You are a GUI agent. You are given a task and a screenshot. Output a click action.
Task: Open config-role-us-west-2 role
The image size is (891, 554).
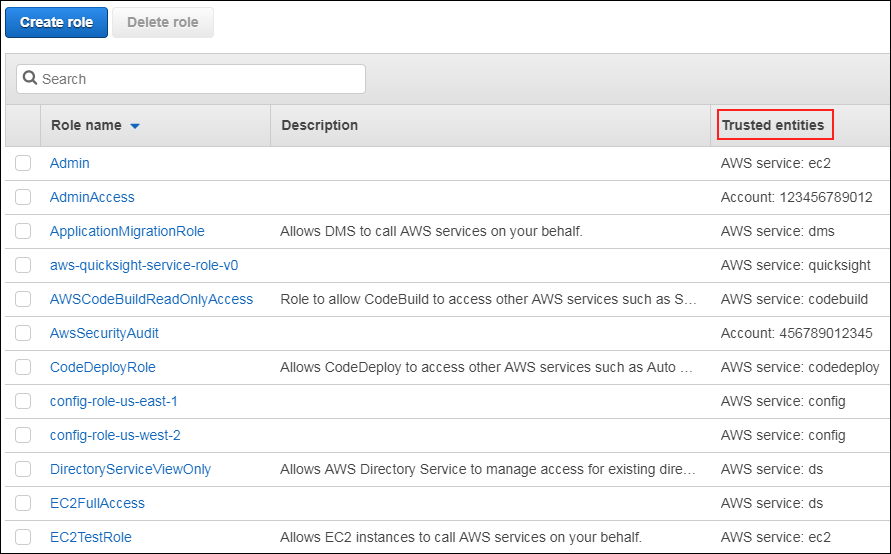115,435
